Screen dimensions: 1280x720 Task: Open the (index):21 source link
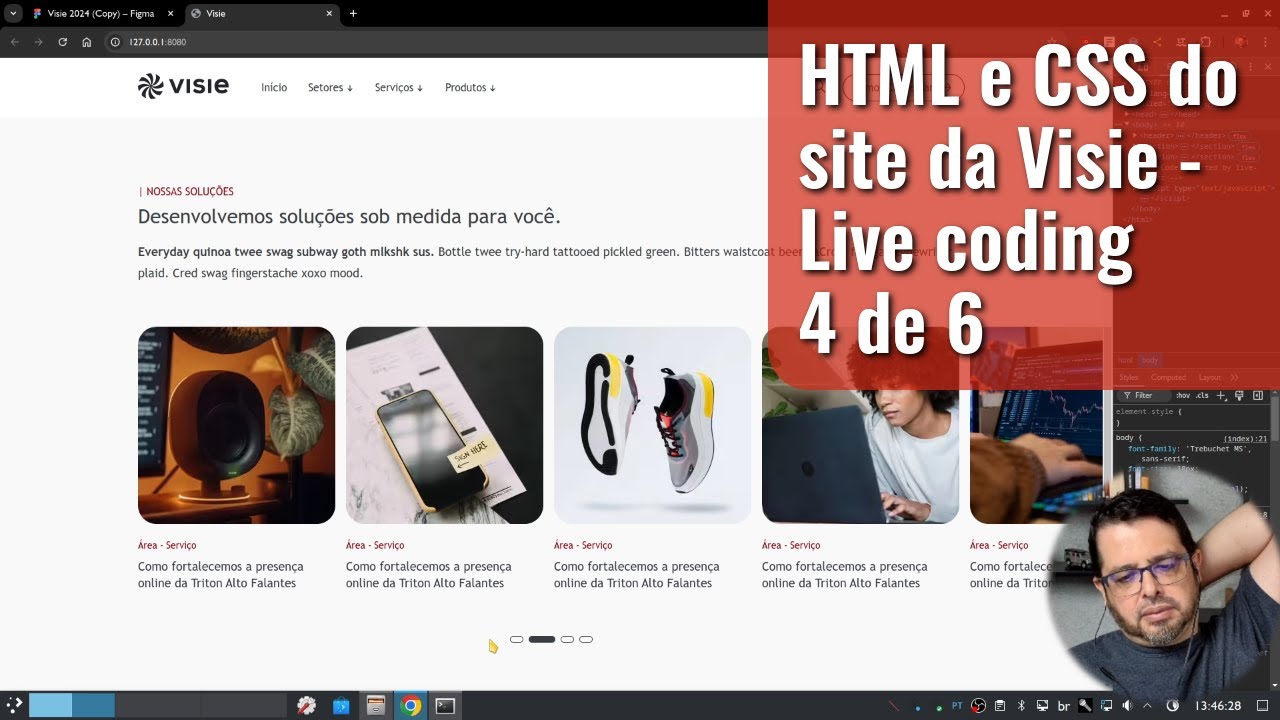pyautogui.click(x=1245, y=438)
